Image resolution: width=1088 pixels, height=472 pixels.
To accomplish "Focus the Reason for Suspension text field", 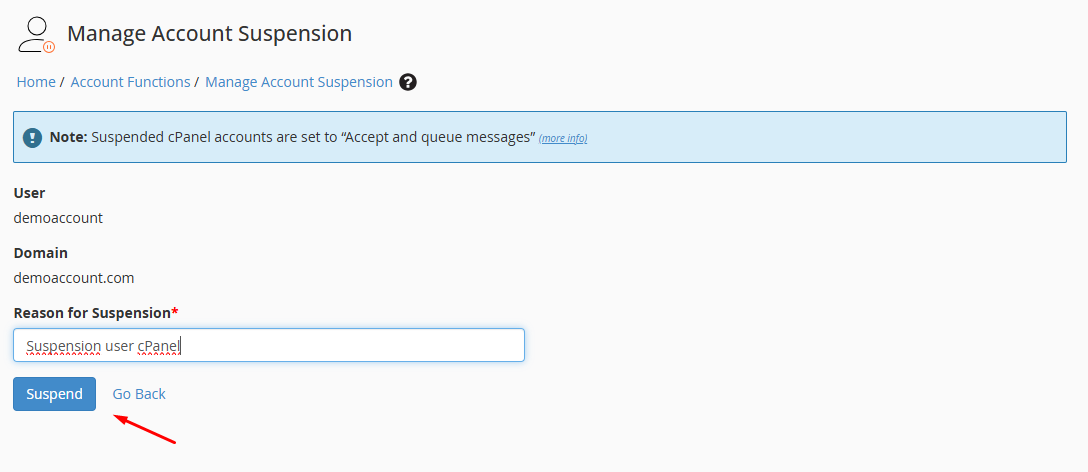I will [269, 345].
